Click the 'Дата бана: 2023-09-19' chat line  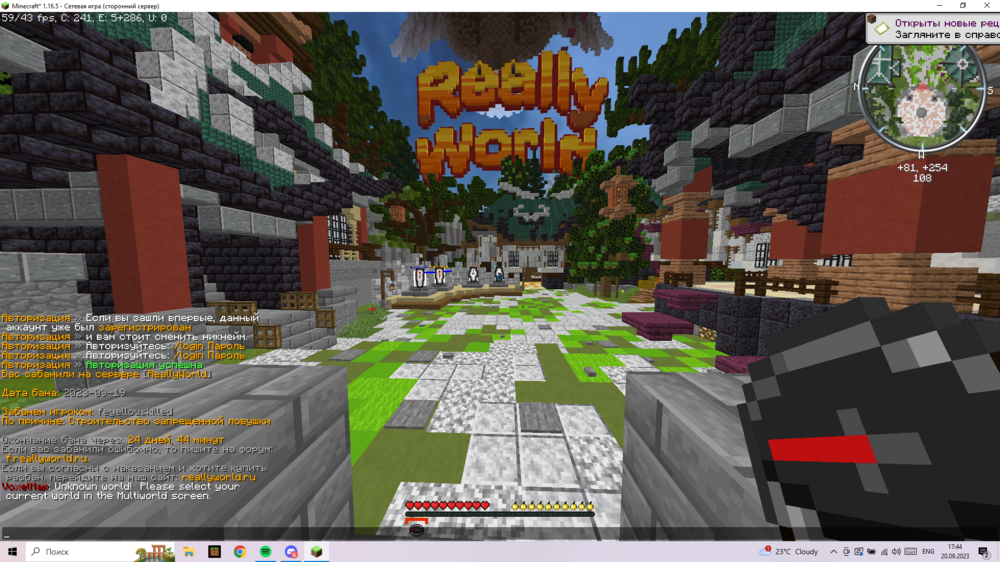coord(64,393)
